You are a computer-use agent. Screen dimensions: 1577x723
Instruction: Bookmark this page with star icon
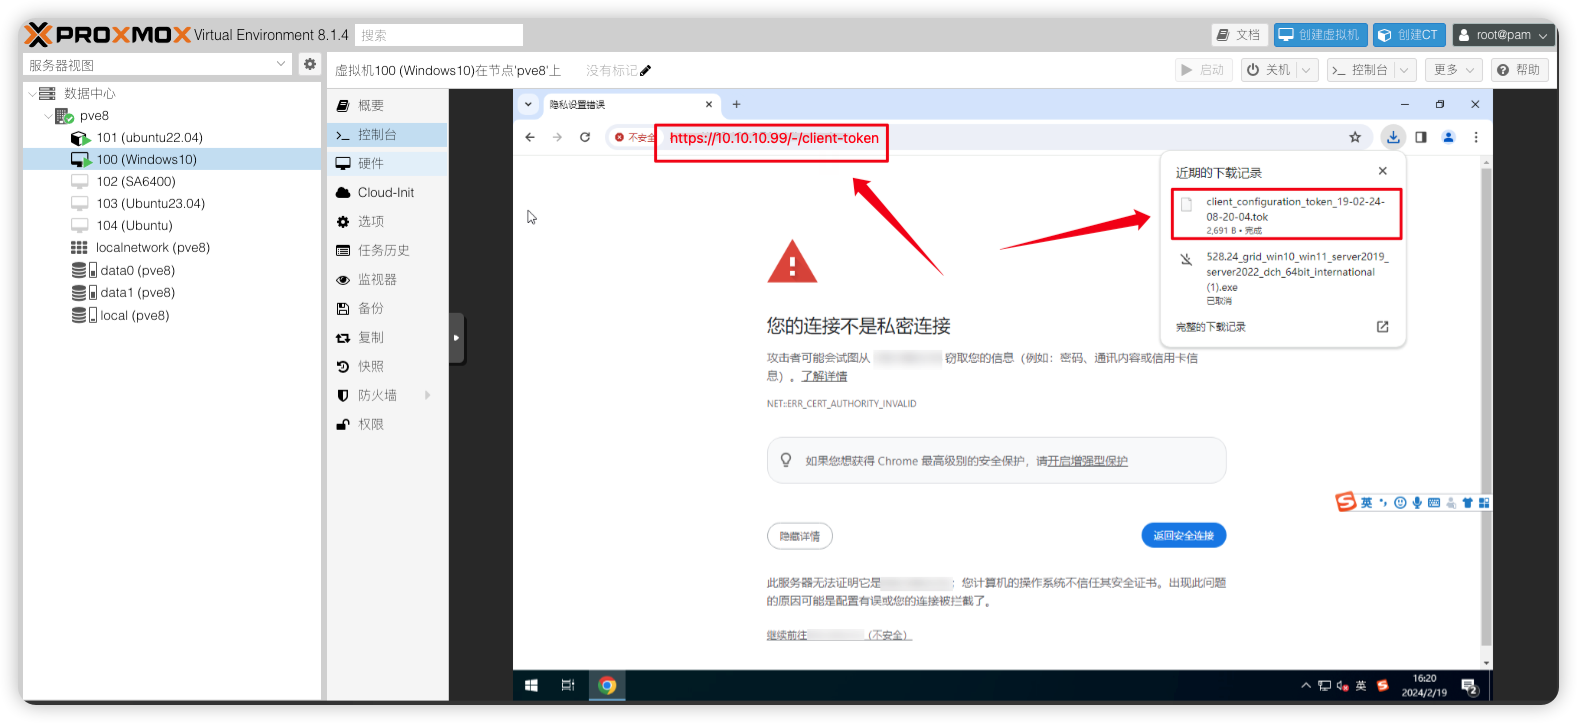(x=1355, y=137)
